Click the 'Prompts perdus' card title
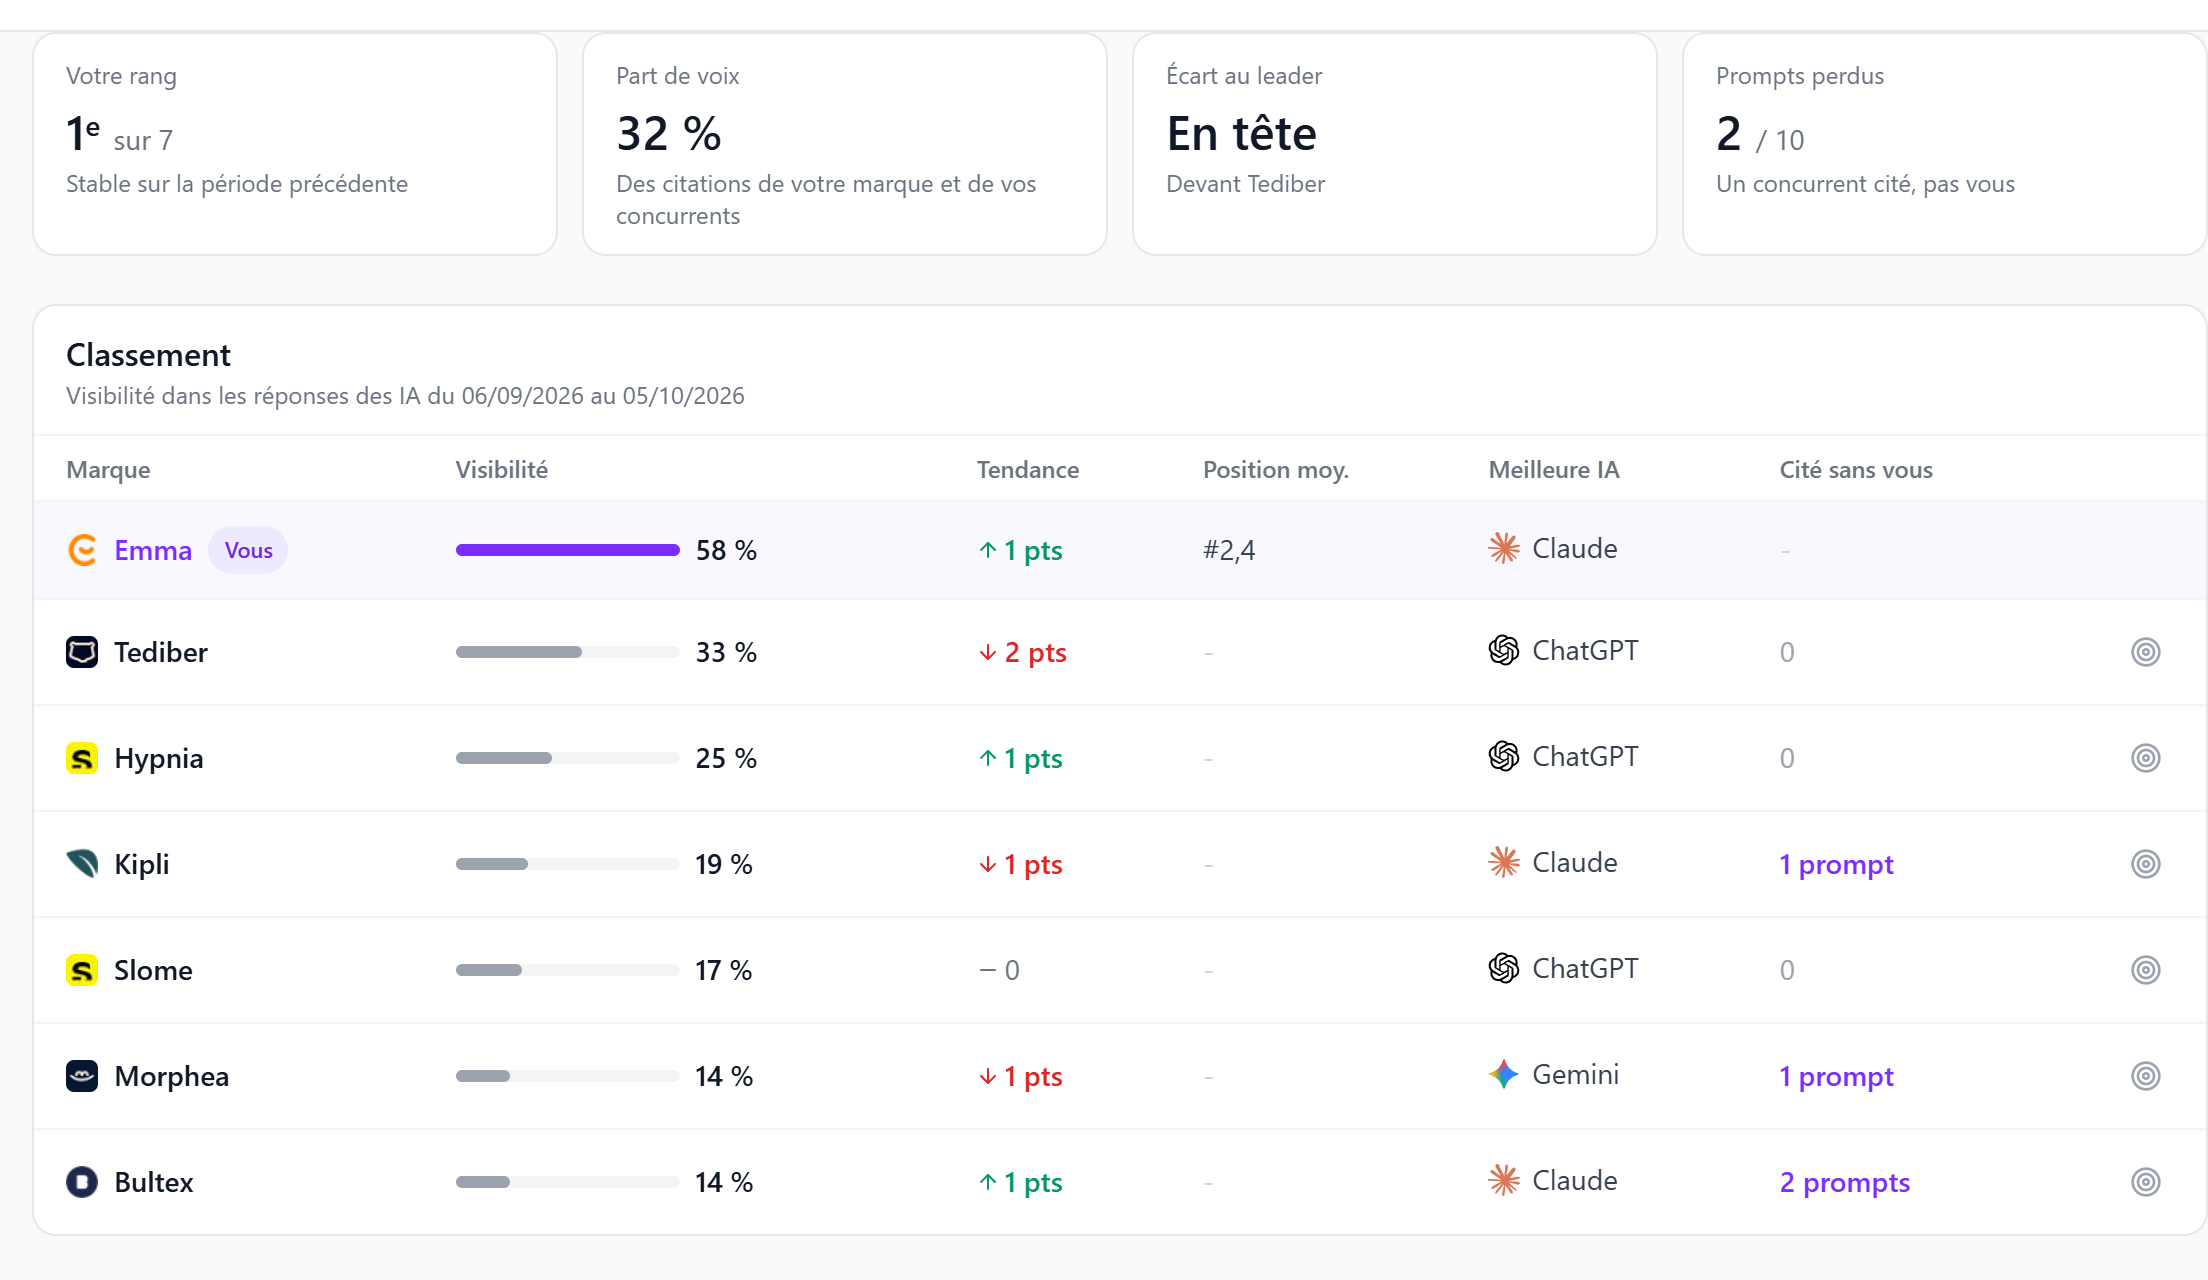The height and width of the screenshot is (1280, 2208). point(1800,76)
